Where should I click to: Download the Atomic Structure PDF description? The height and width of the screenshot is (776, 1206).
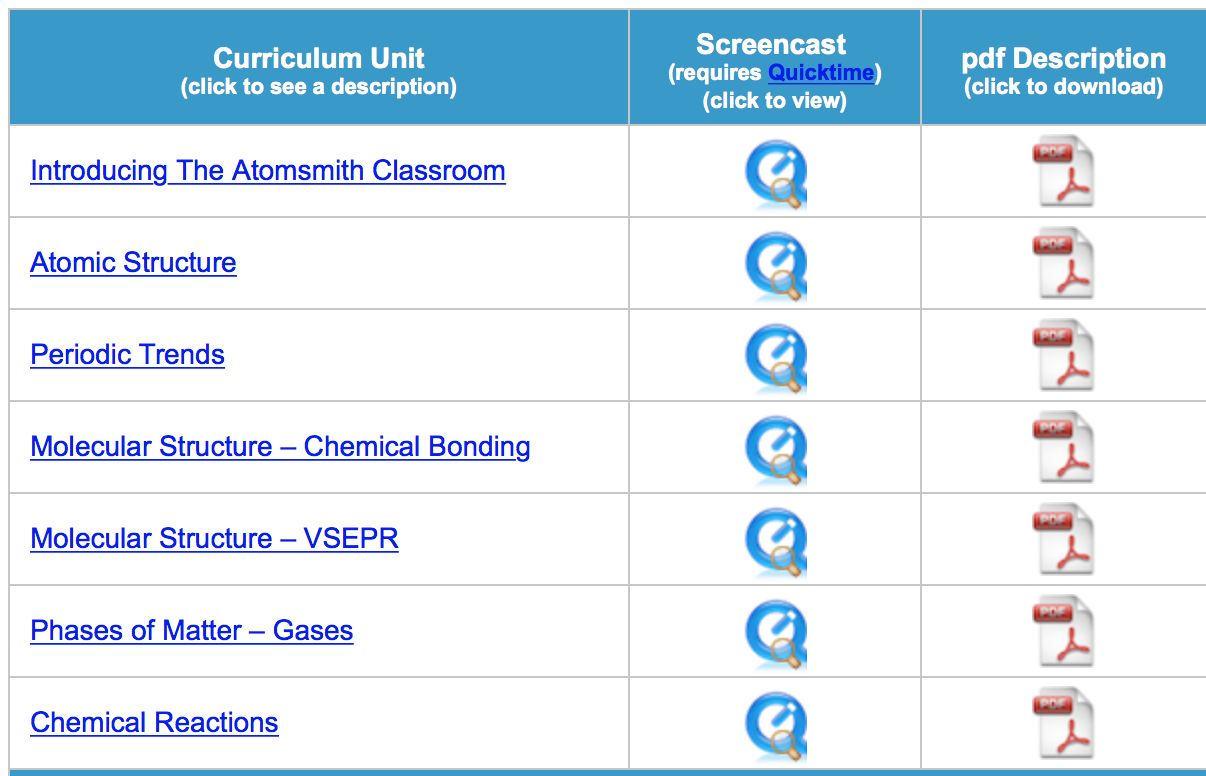(x=1063, y=266)
